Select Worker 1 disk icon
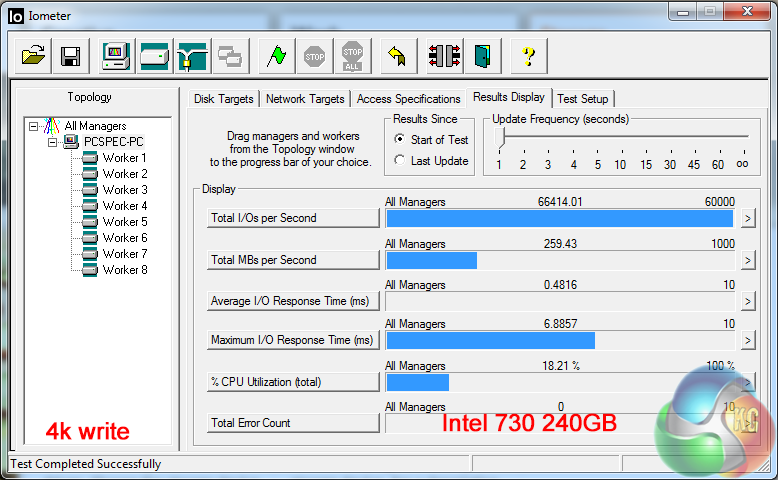 pos(90,158)
